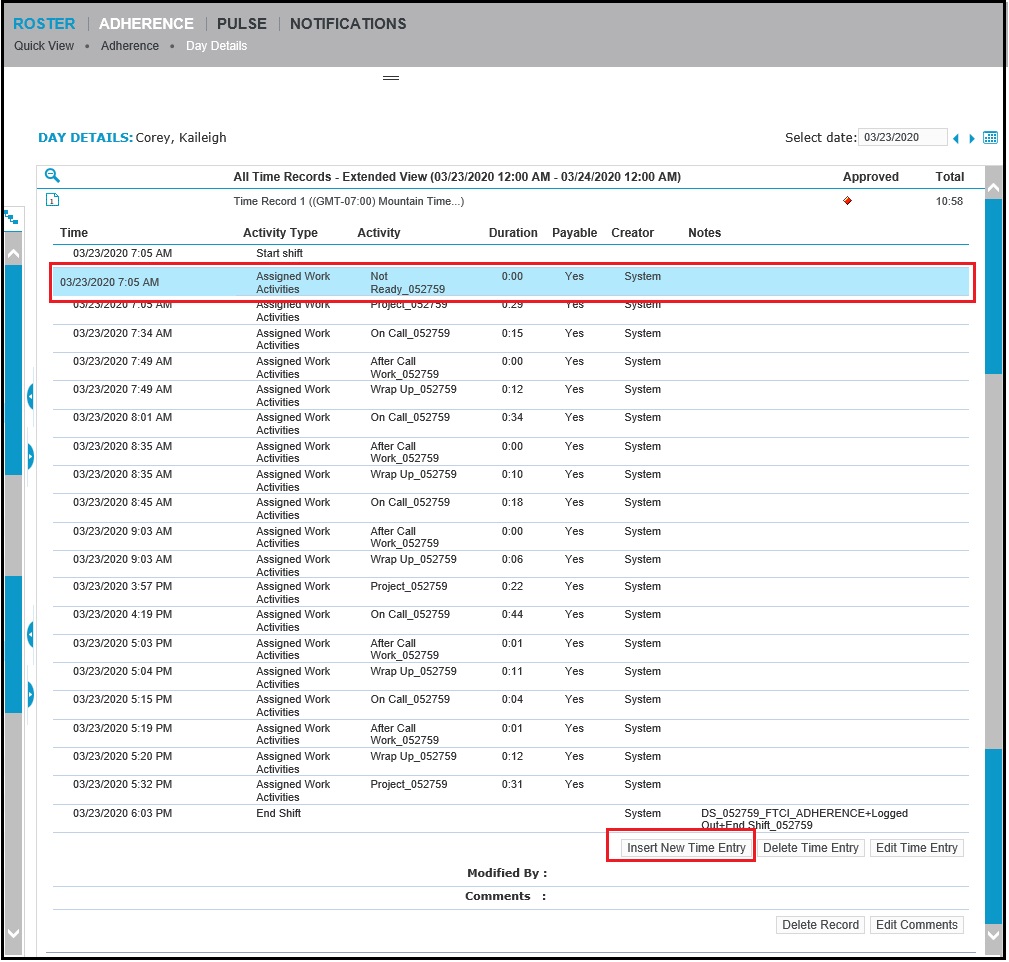Select the 8:45 AM On Call row

point(510,508)
